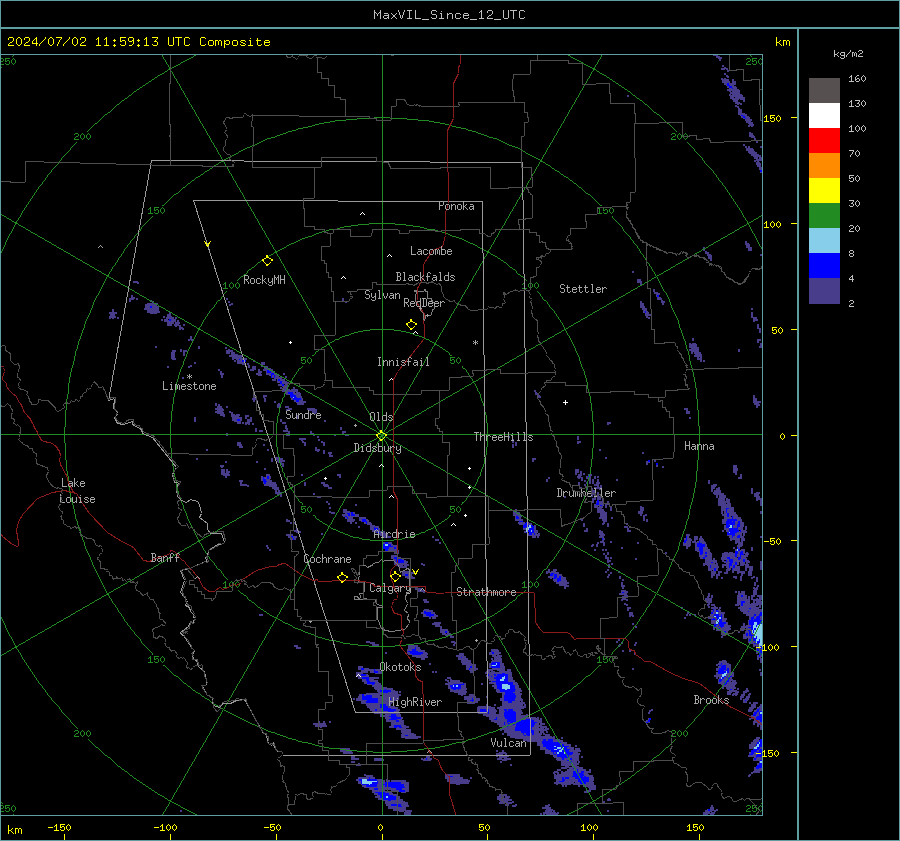Click the Ponoka map label
Viewport: 900px width, 841px height.
[456, 206]
